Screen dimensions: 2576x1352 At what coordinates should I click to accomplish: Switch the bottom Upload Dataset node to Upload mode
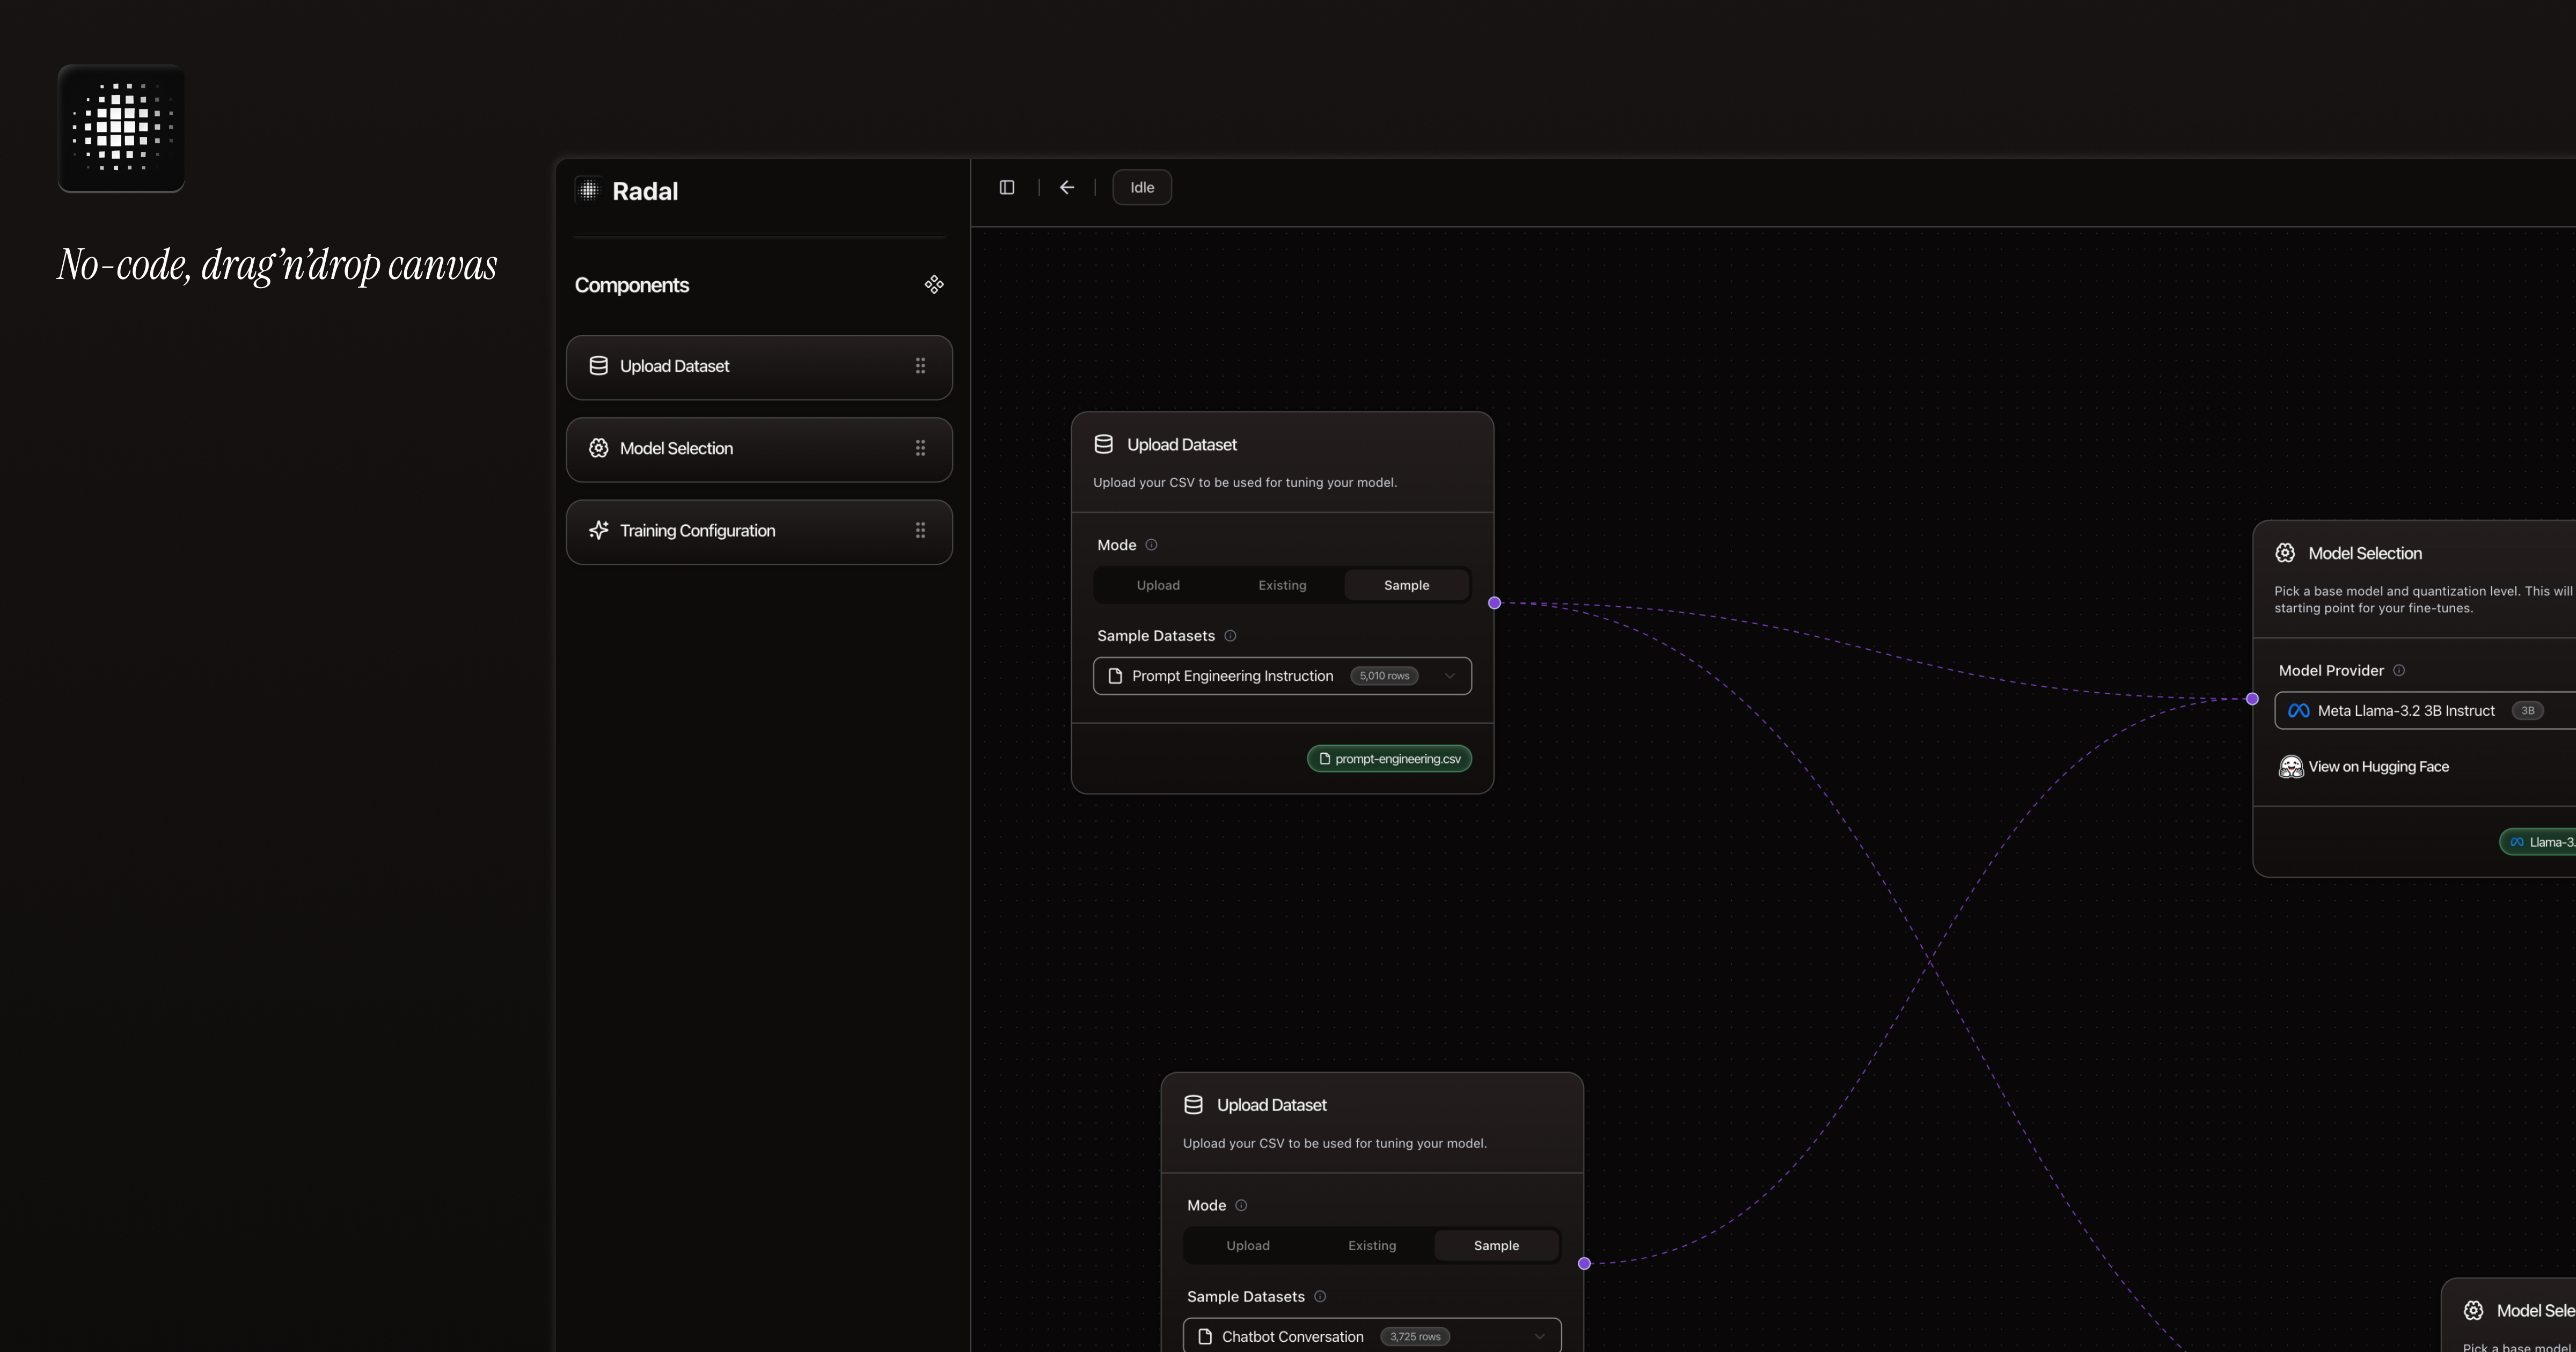1248,1246
